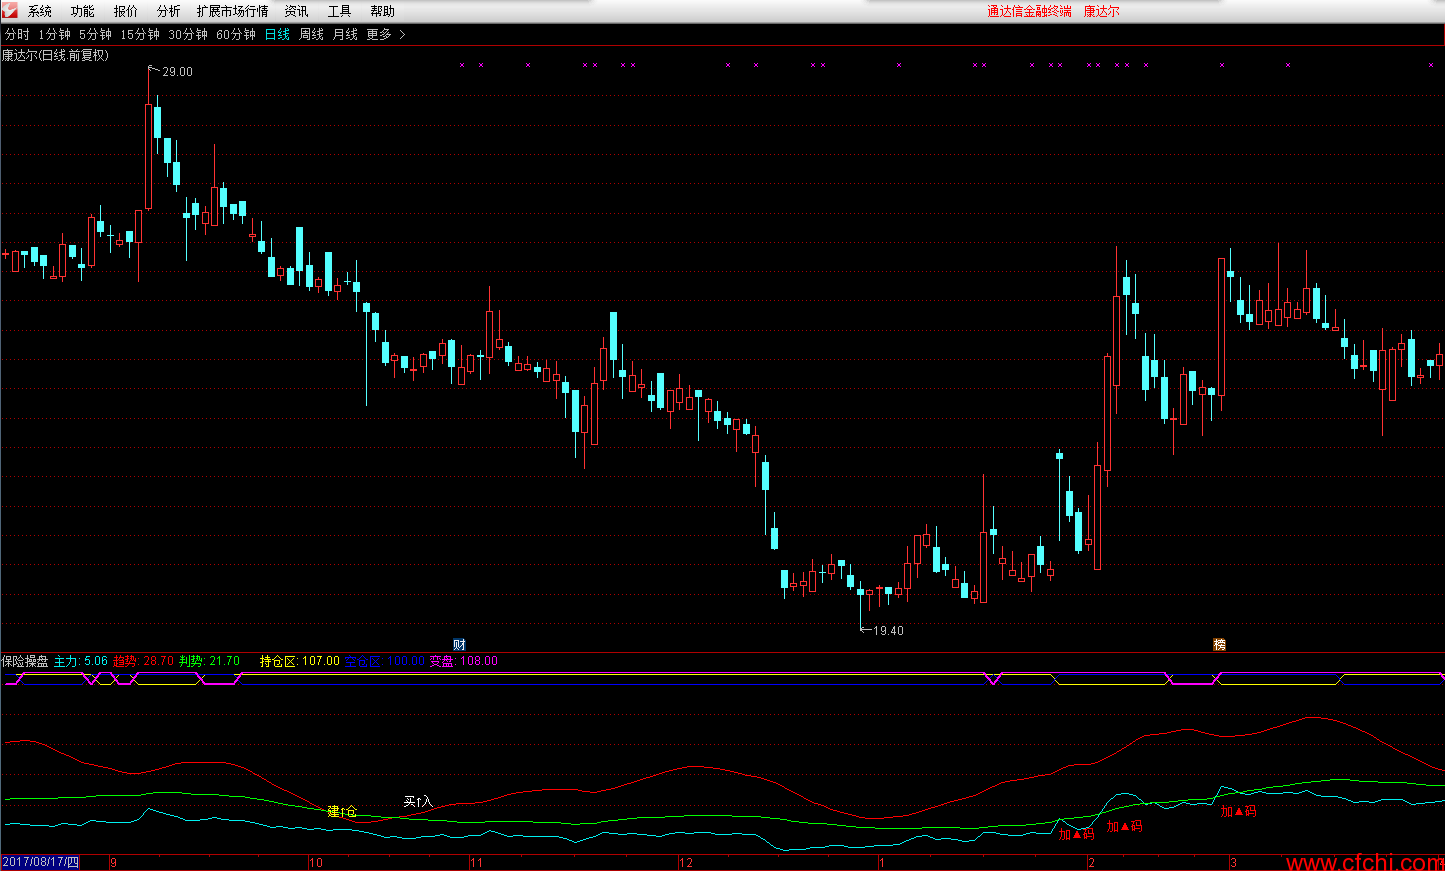Click the 财 marker icon on chart
Viewport: 1445px width, 871px height.
point(459,645)
